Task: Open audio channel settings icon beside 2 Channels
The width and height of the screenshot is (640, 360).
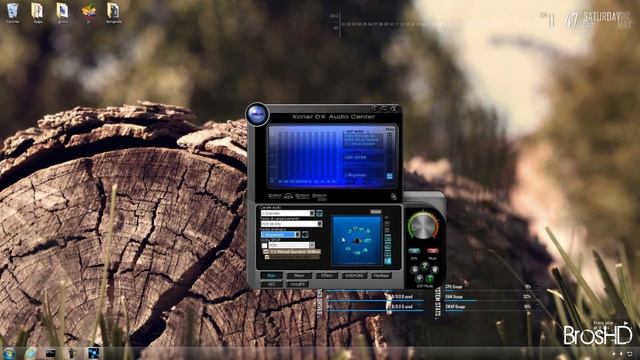Action: tap(320, 213)
